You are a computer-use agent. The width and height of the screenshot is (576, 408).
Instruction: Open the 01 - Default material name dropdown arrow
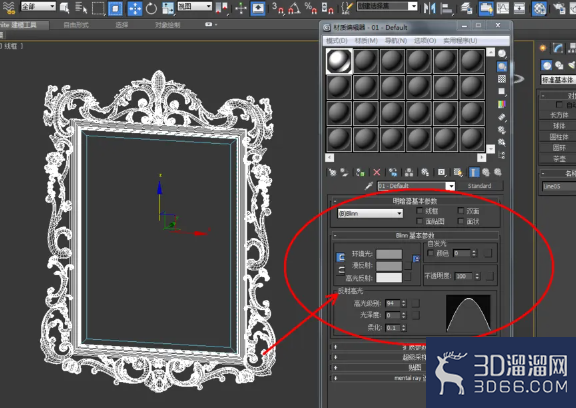pyautogui.click(x=450, y=186)
